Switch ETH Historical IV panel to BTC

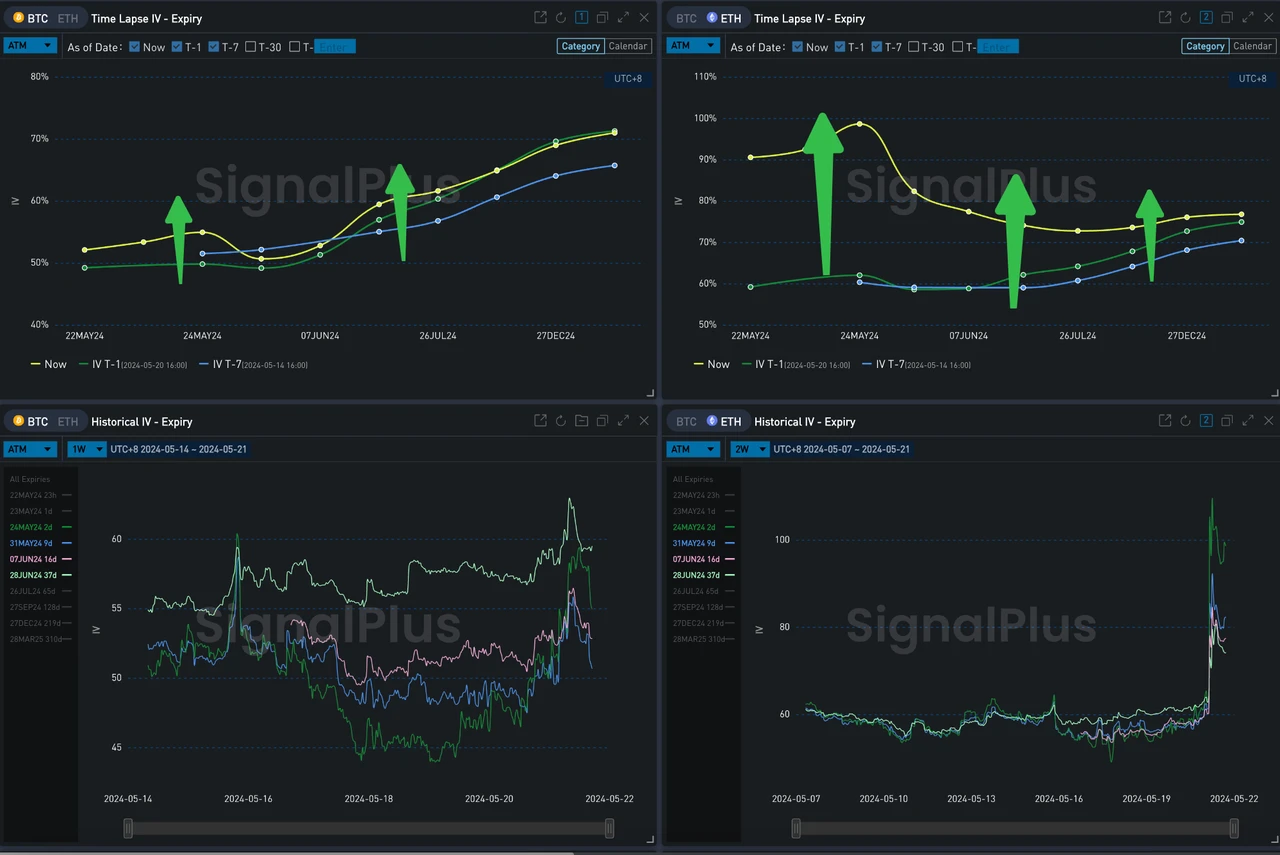(686, 421)
